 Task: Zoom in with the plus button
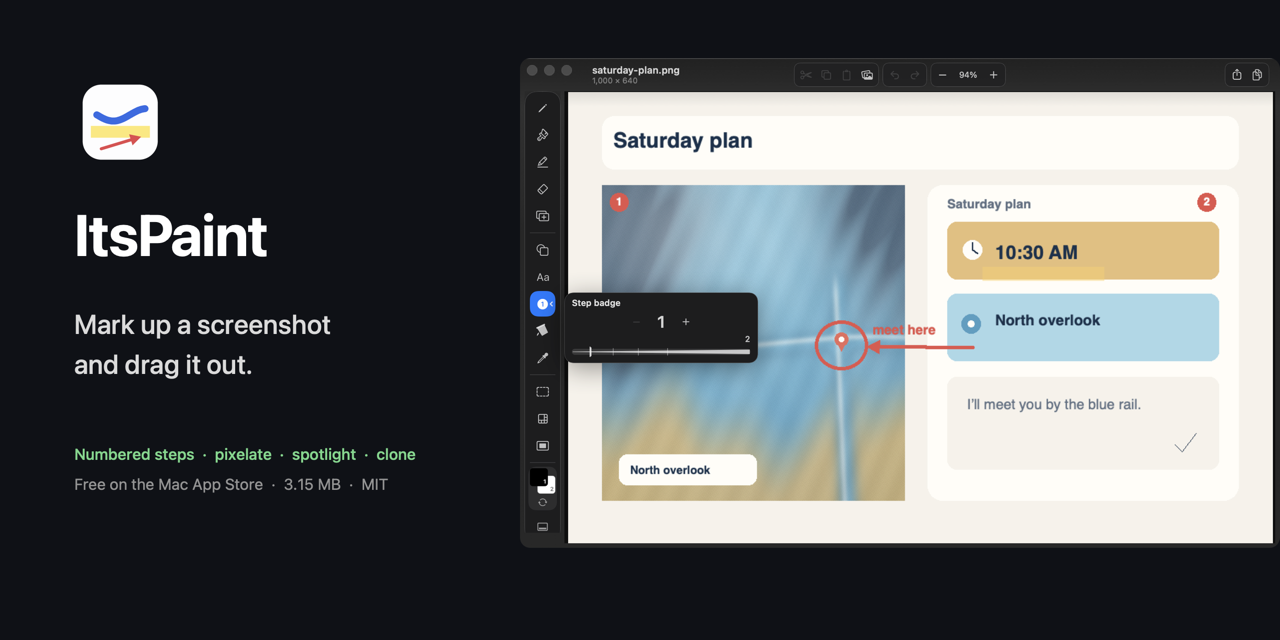(x=993, y=75)
